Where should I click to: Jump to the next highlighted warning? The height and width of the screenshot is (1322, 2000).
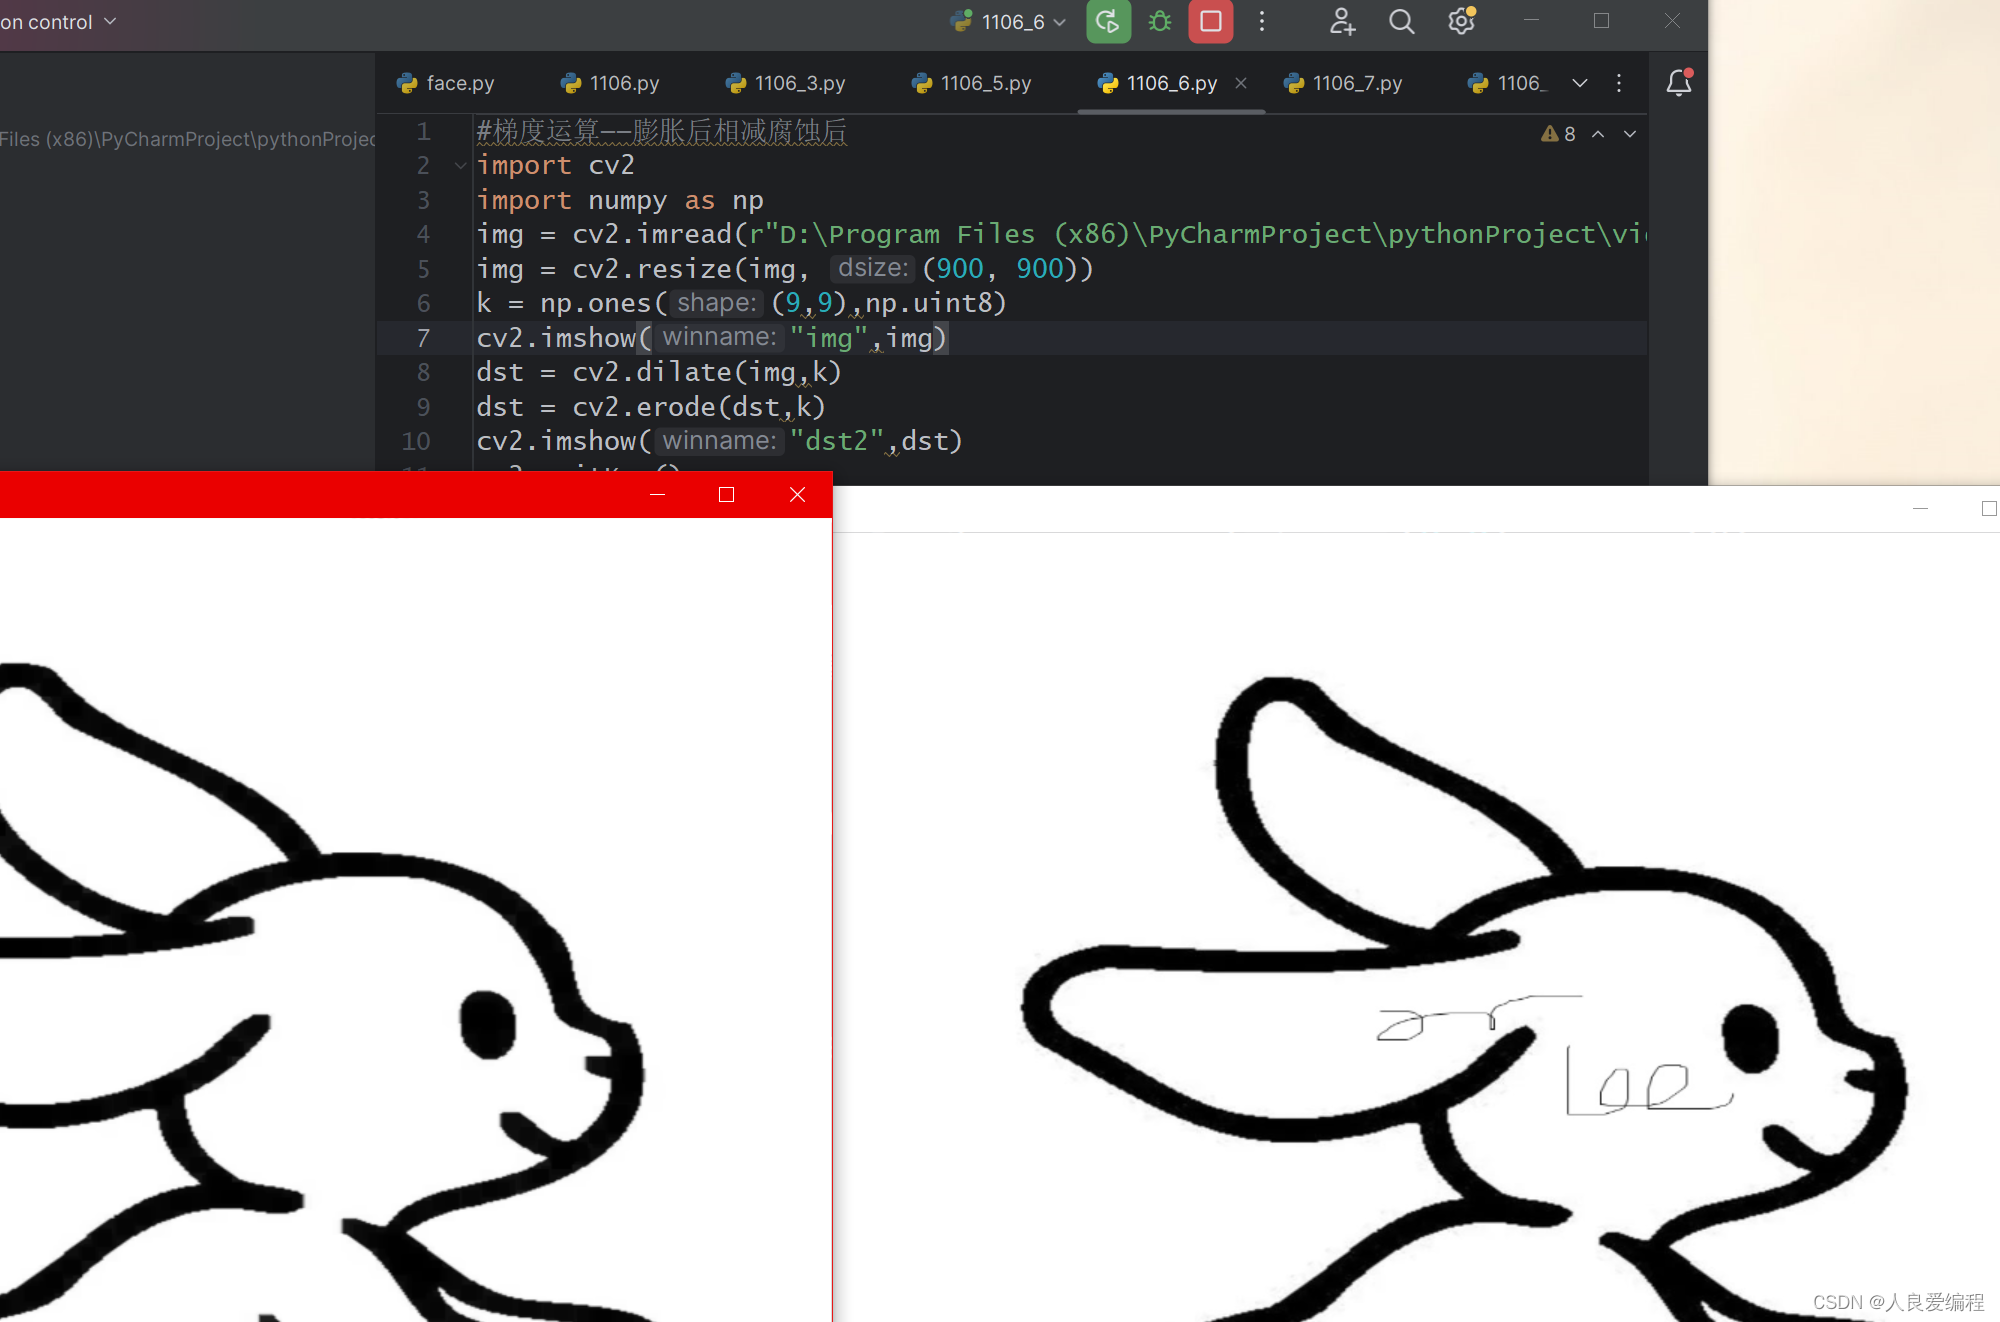click(1630, 134)
